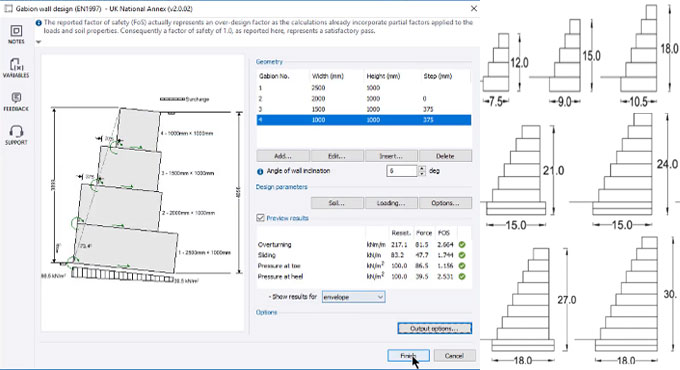Image resolution: width=680 pixels, height=370 pixels.
Task: Click green pass icon for Pressure at toe
Action: click(462, 266)
